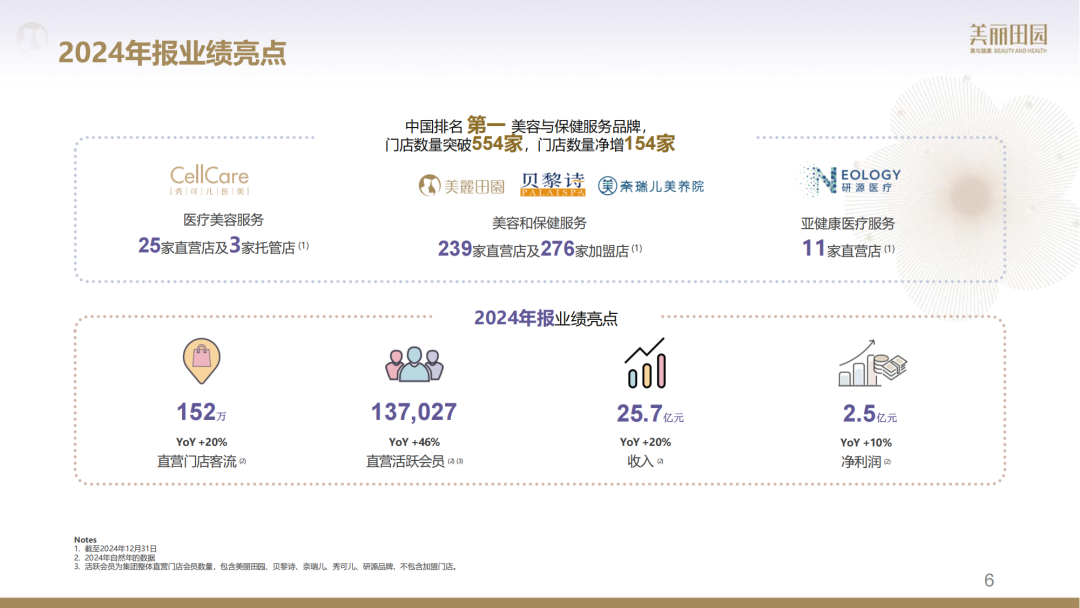Click YoY +20% under 25.7亿元

(645, 442)
